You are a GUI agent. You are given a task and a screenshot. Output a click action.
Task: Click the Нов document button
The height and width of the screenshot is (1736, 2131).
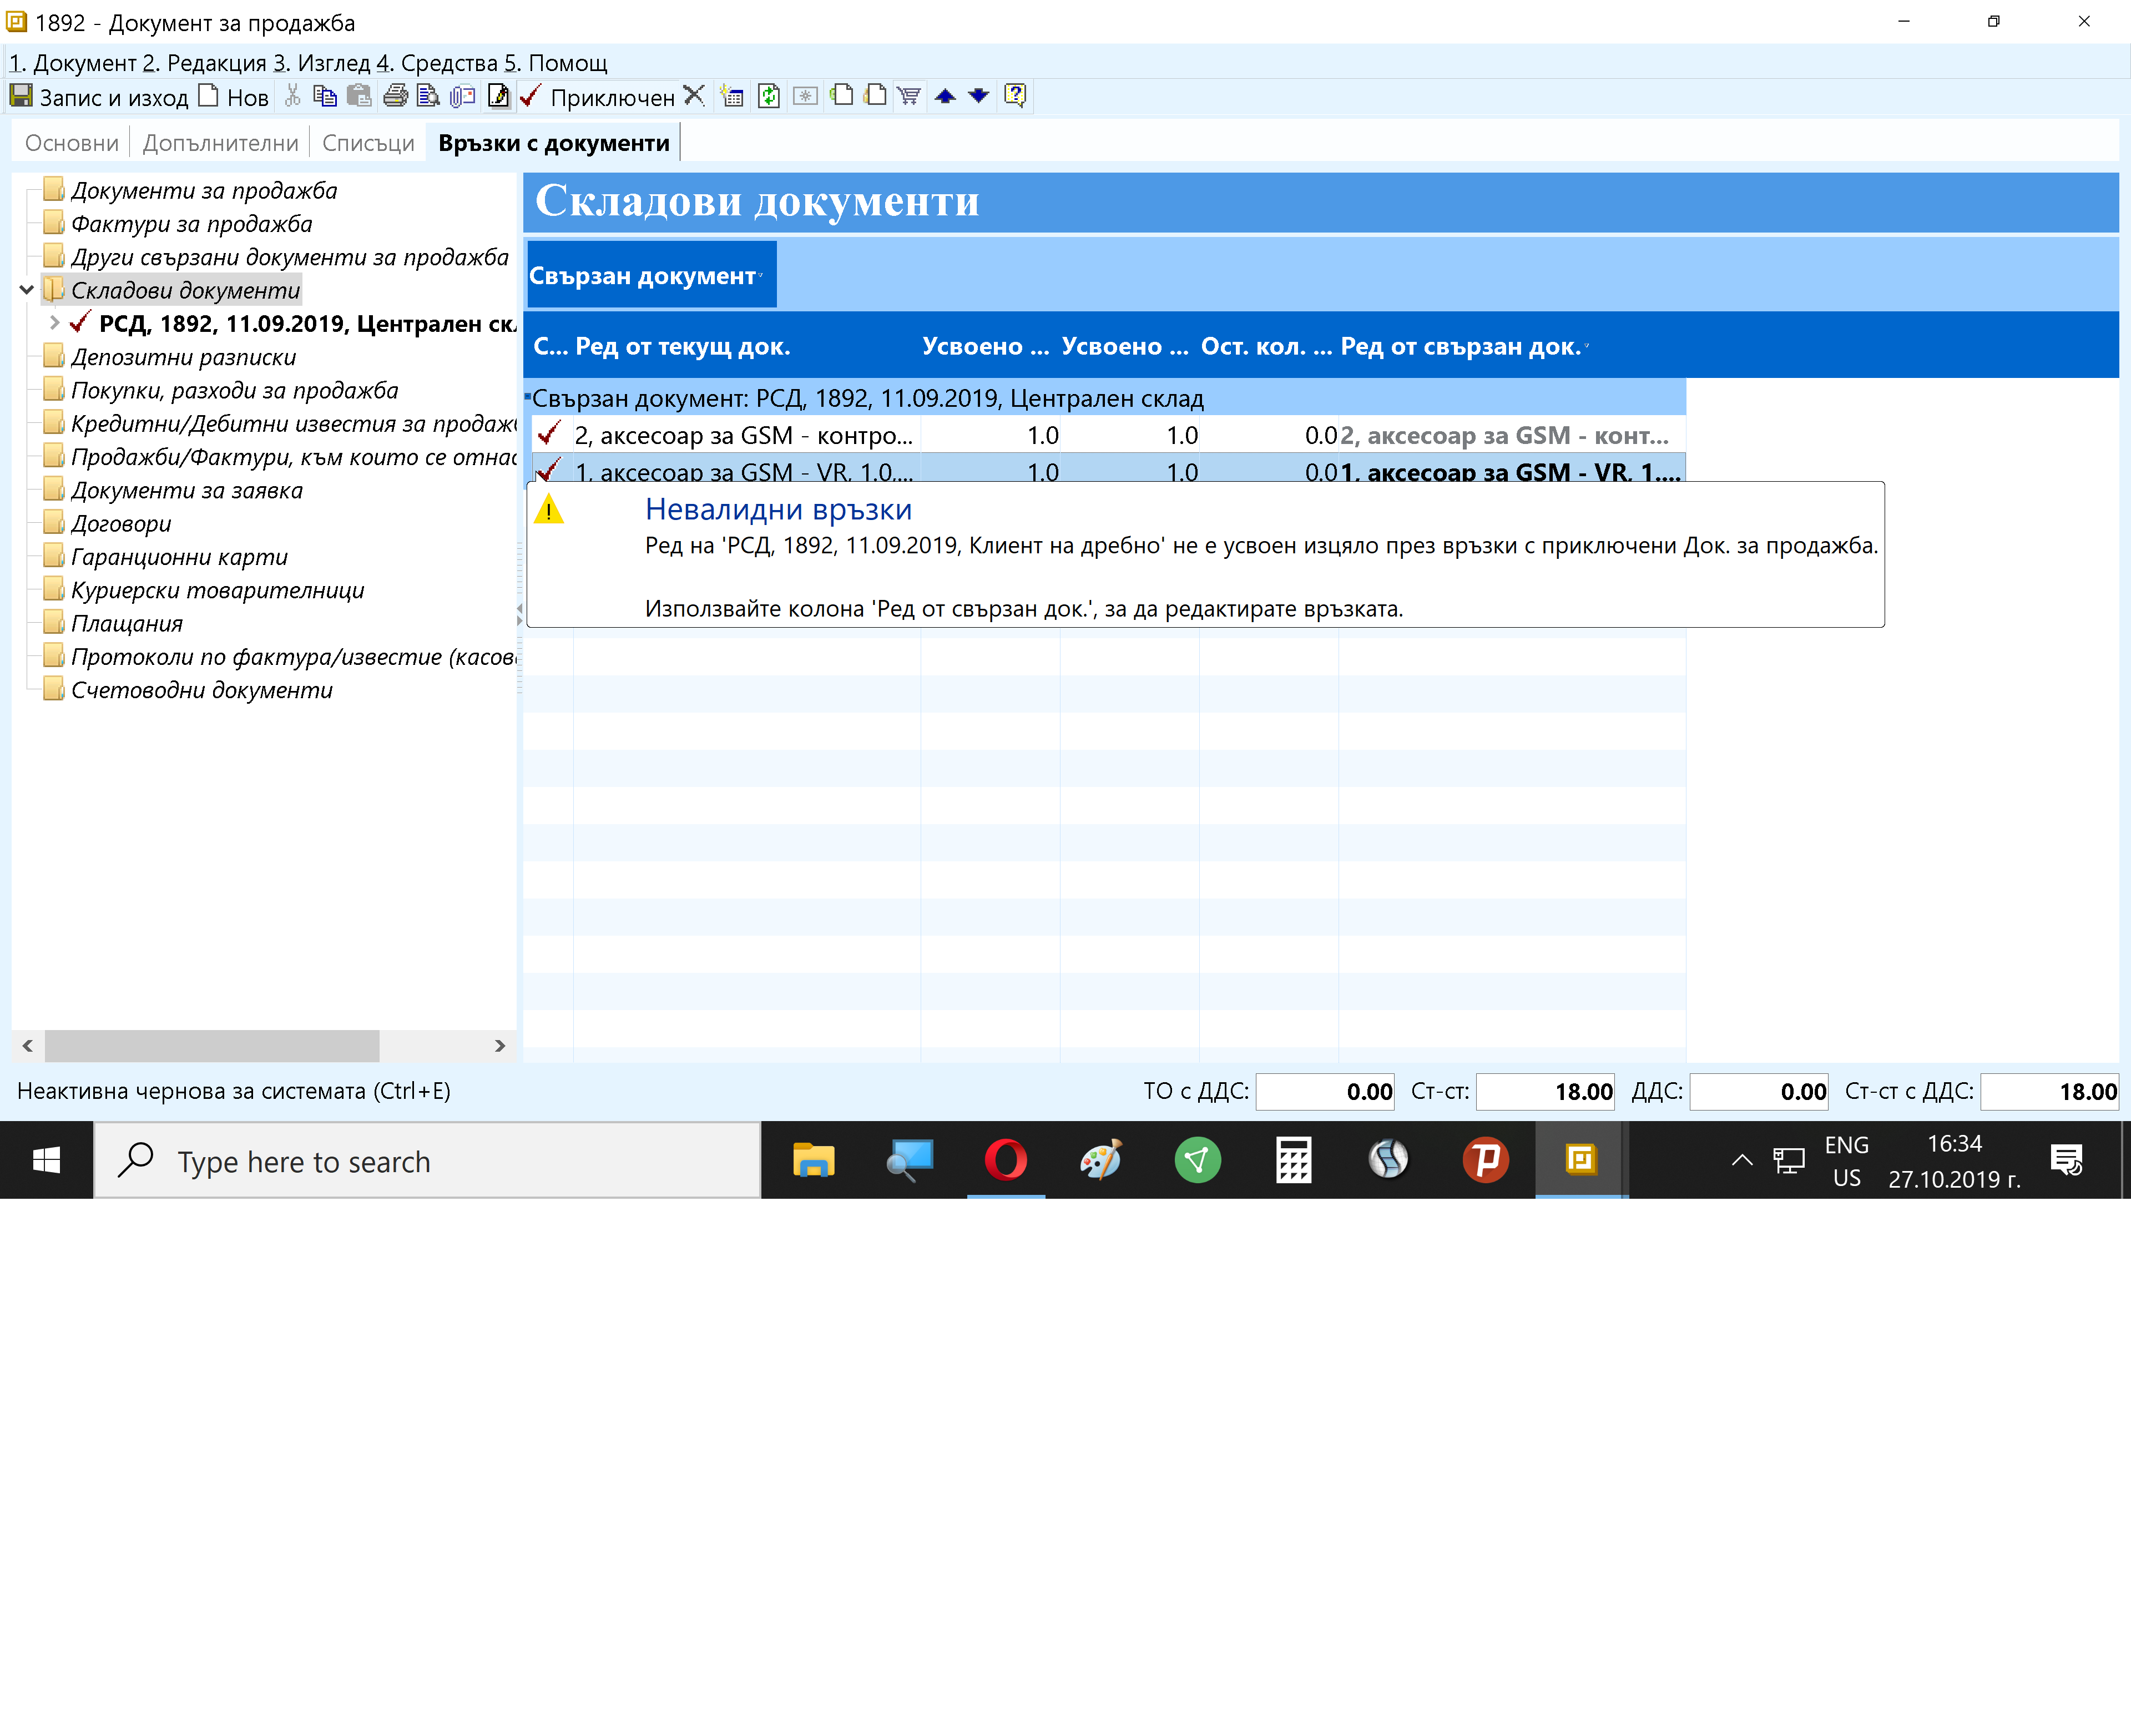click(234, 97)
